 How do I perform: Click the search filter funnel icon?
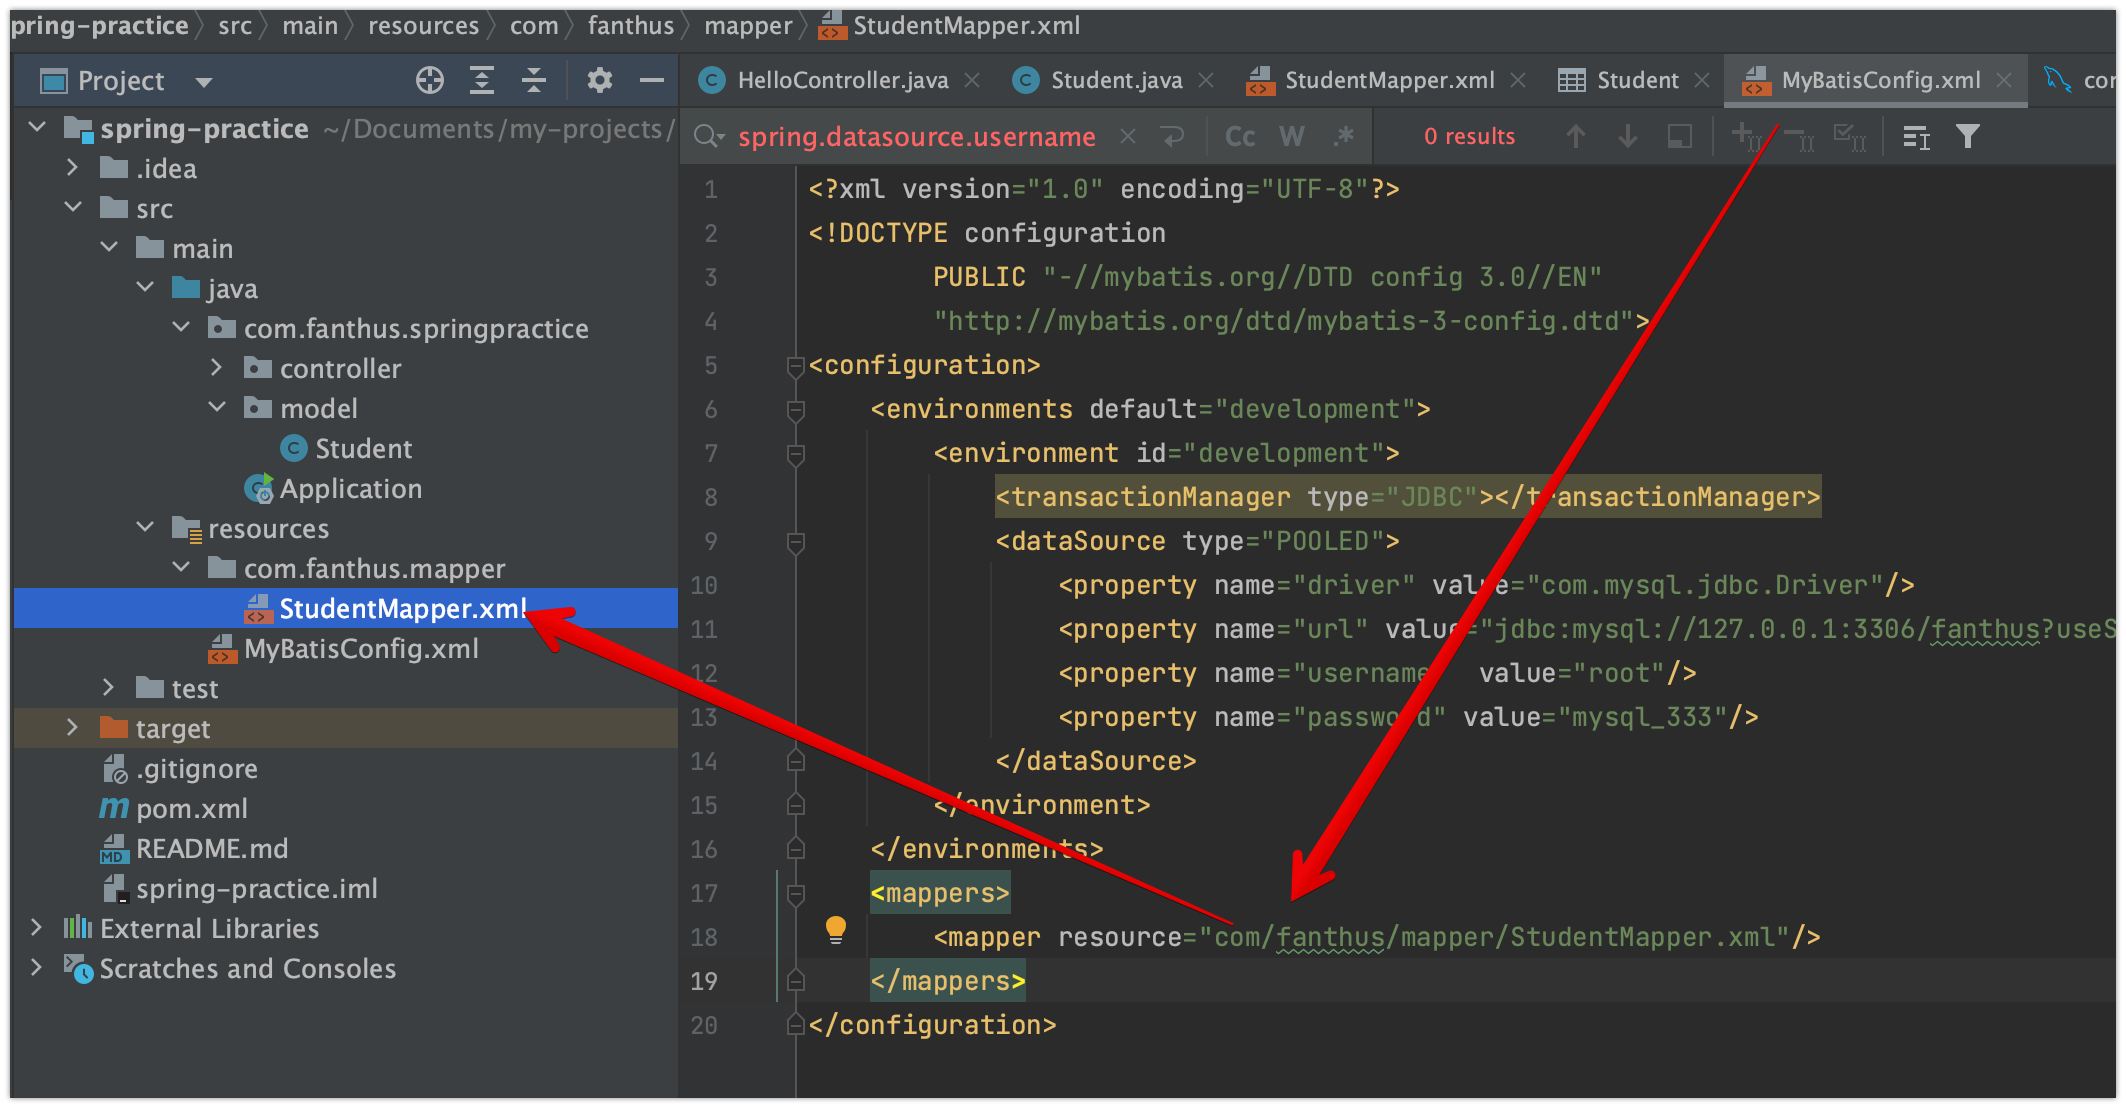tap(1967, 137)
